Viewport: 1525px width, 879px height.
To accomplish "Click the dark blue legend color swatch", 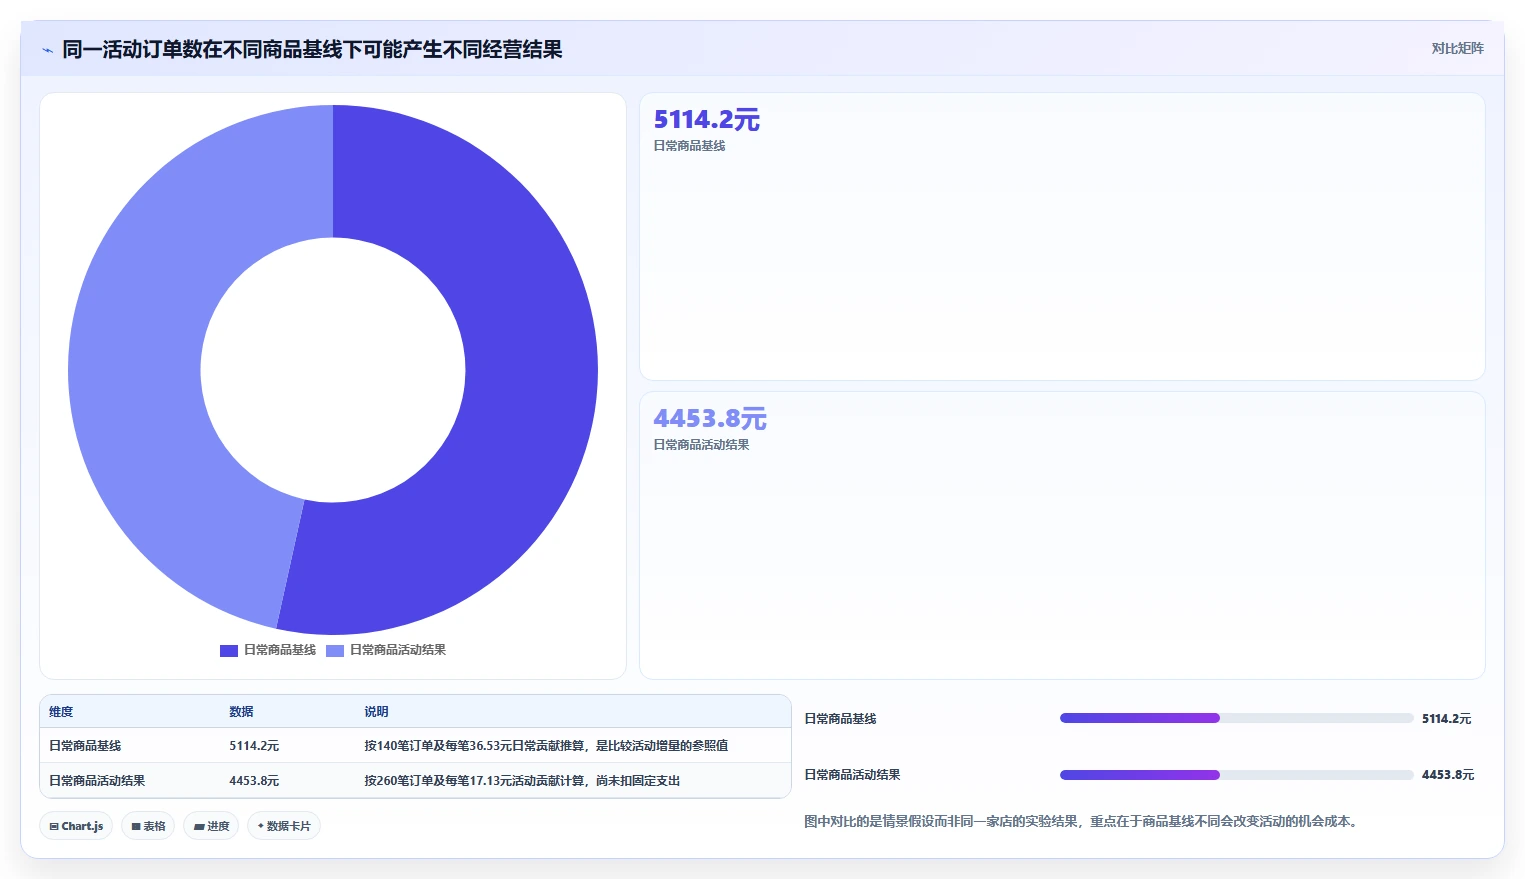I will (x=229, y=650).
